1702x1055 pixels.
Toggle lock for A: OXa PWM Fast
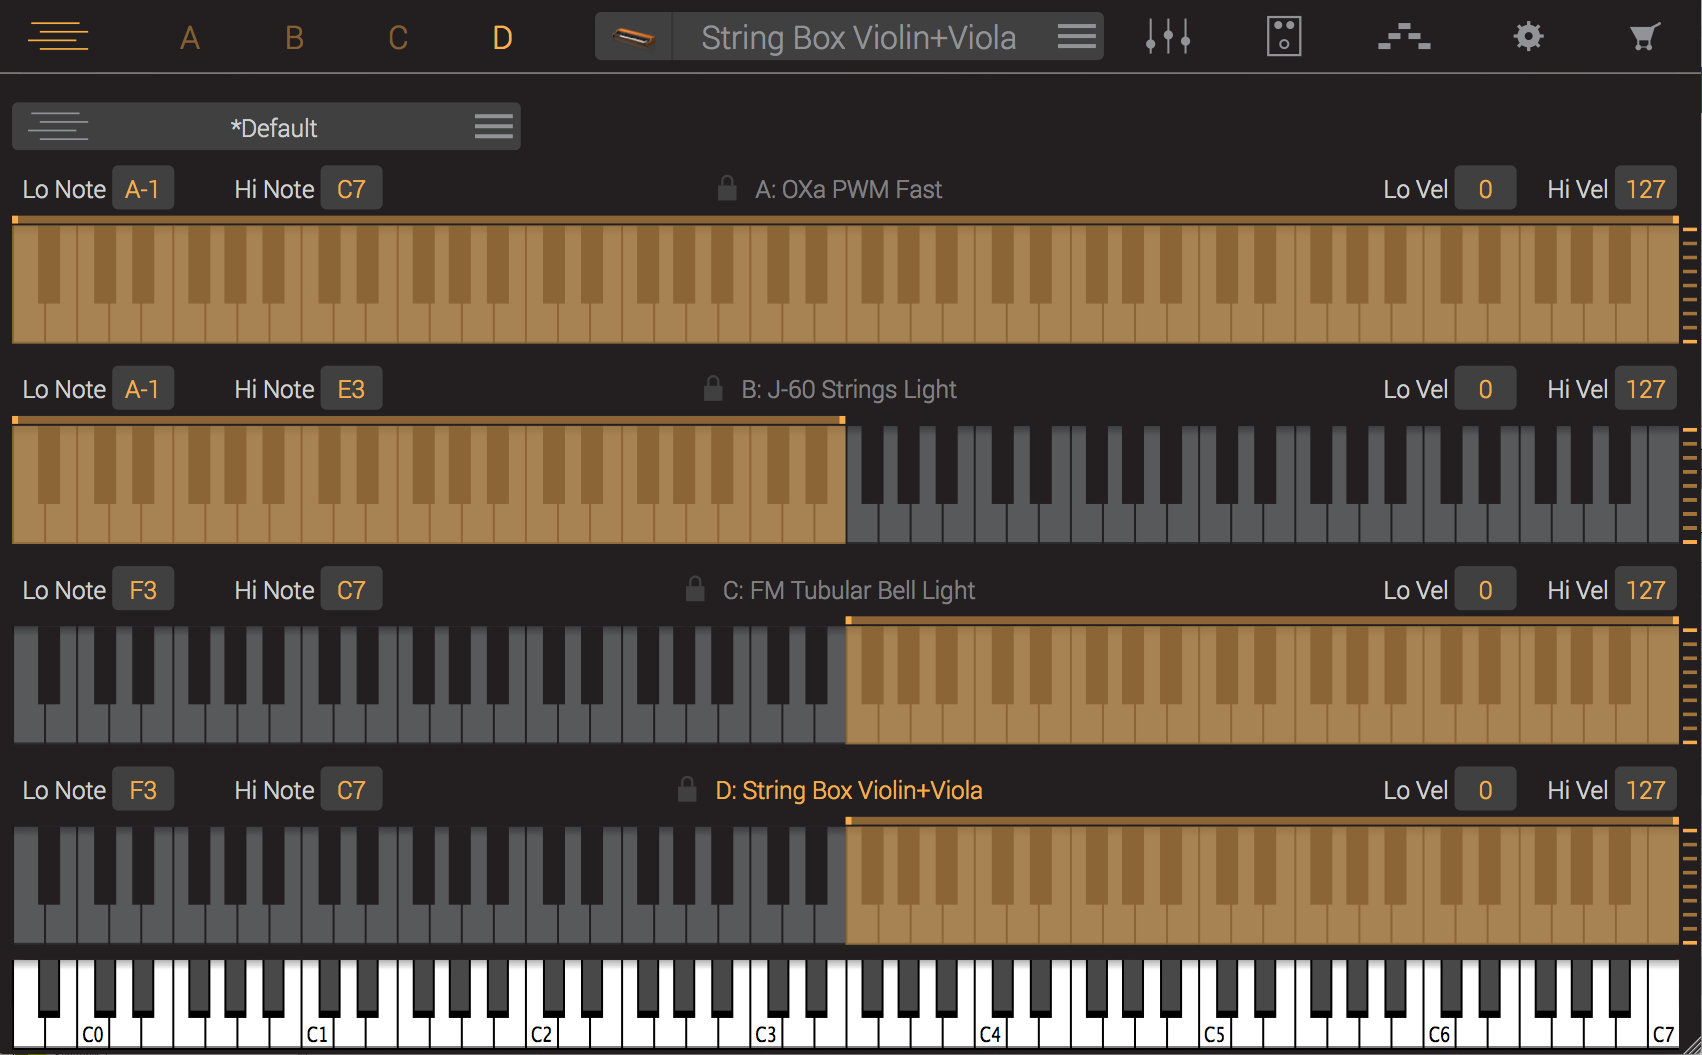[727, 188]
